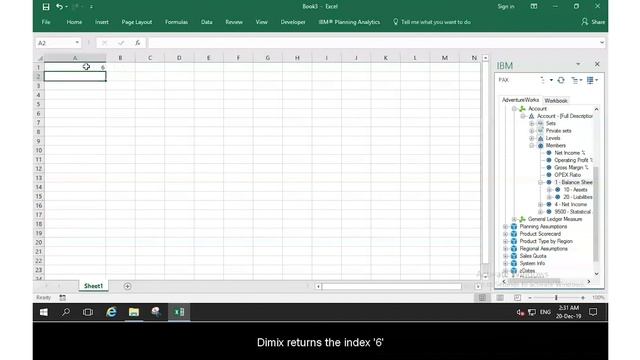The width and height of the screenshot is (640, 360).
Task: Click Tell me what you want to do
Action: (432, 22)
